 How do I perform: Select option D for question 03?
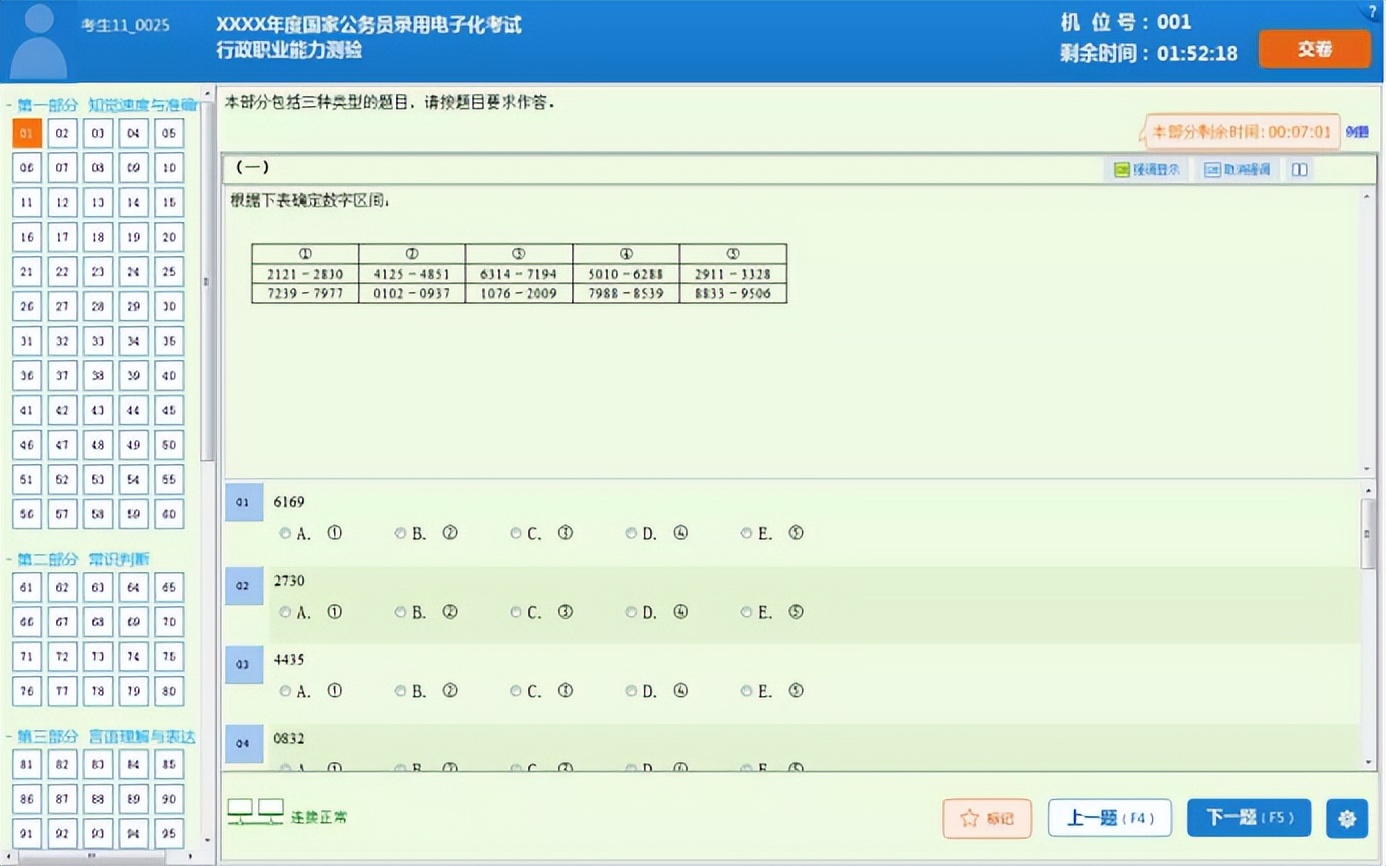631,691
